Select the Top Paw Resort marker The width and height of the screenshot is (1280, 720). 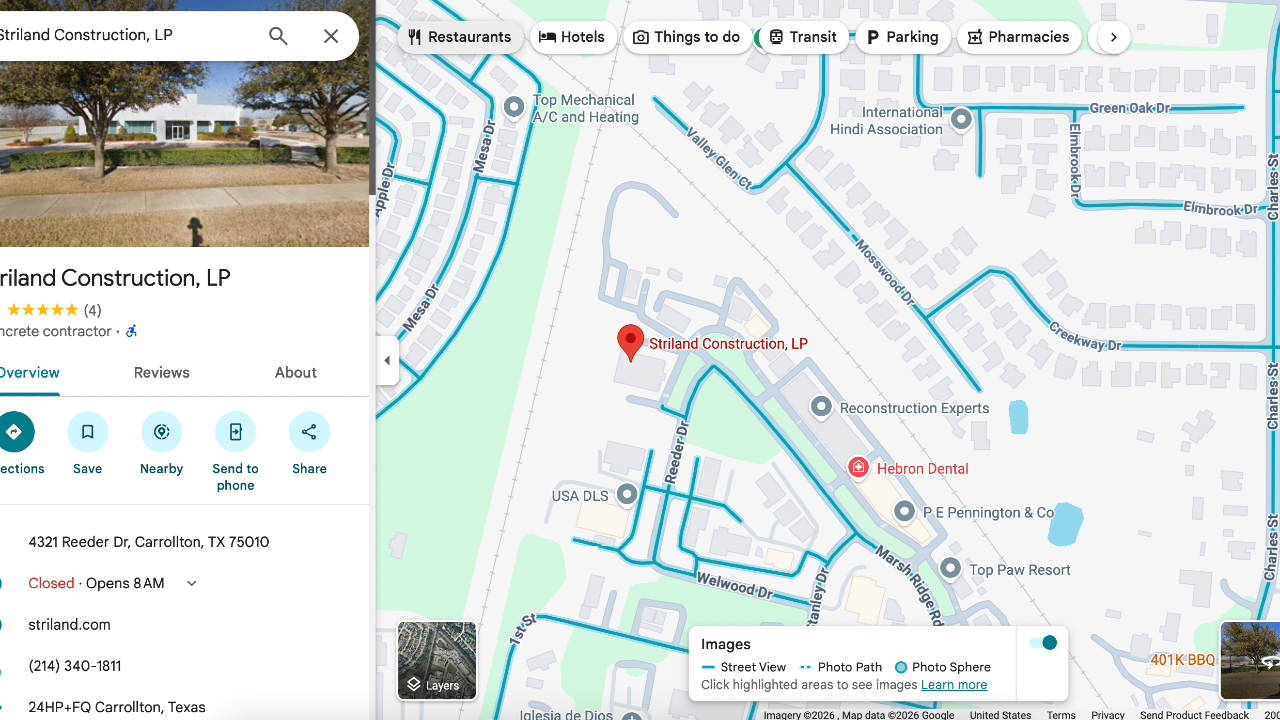pyautogui.click(x=950, y=569)
